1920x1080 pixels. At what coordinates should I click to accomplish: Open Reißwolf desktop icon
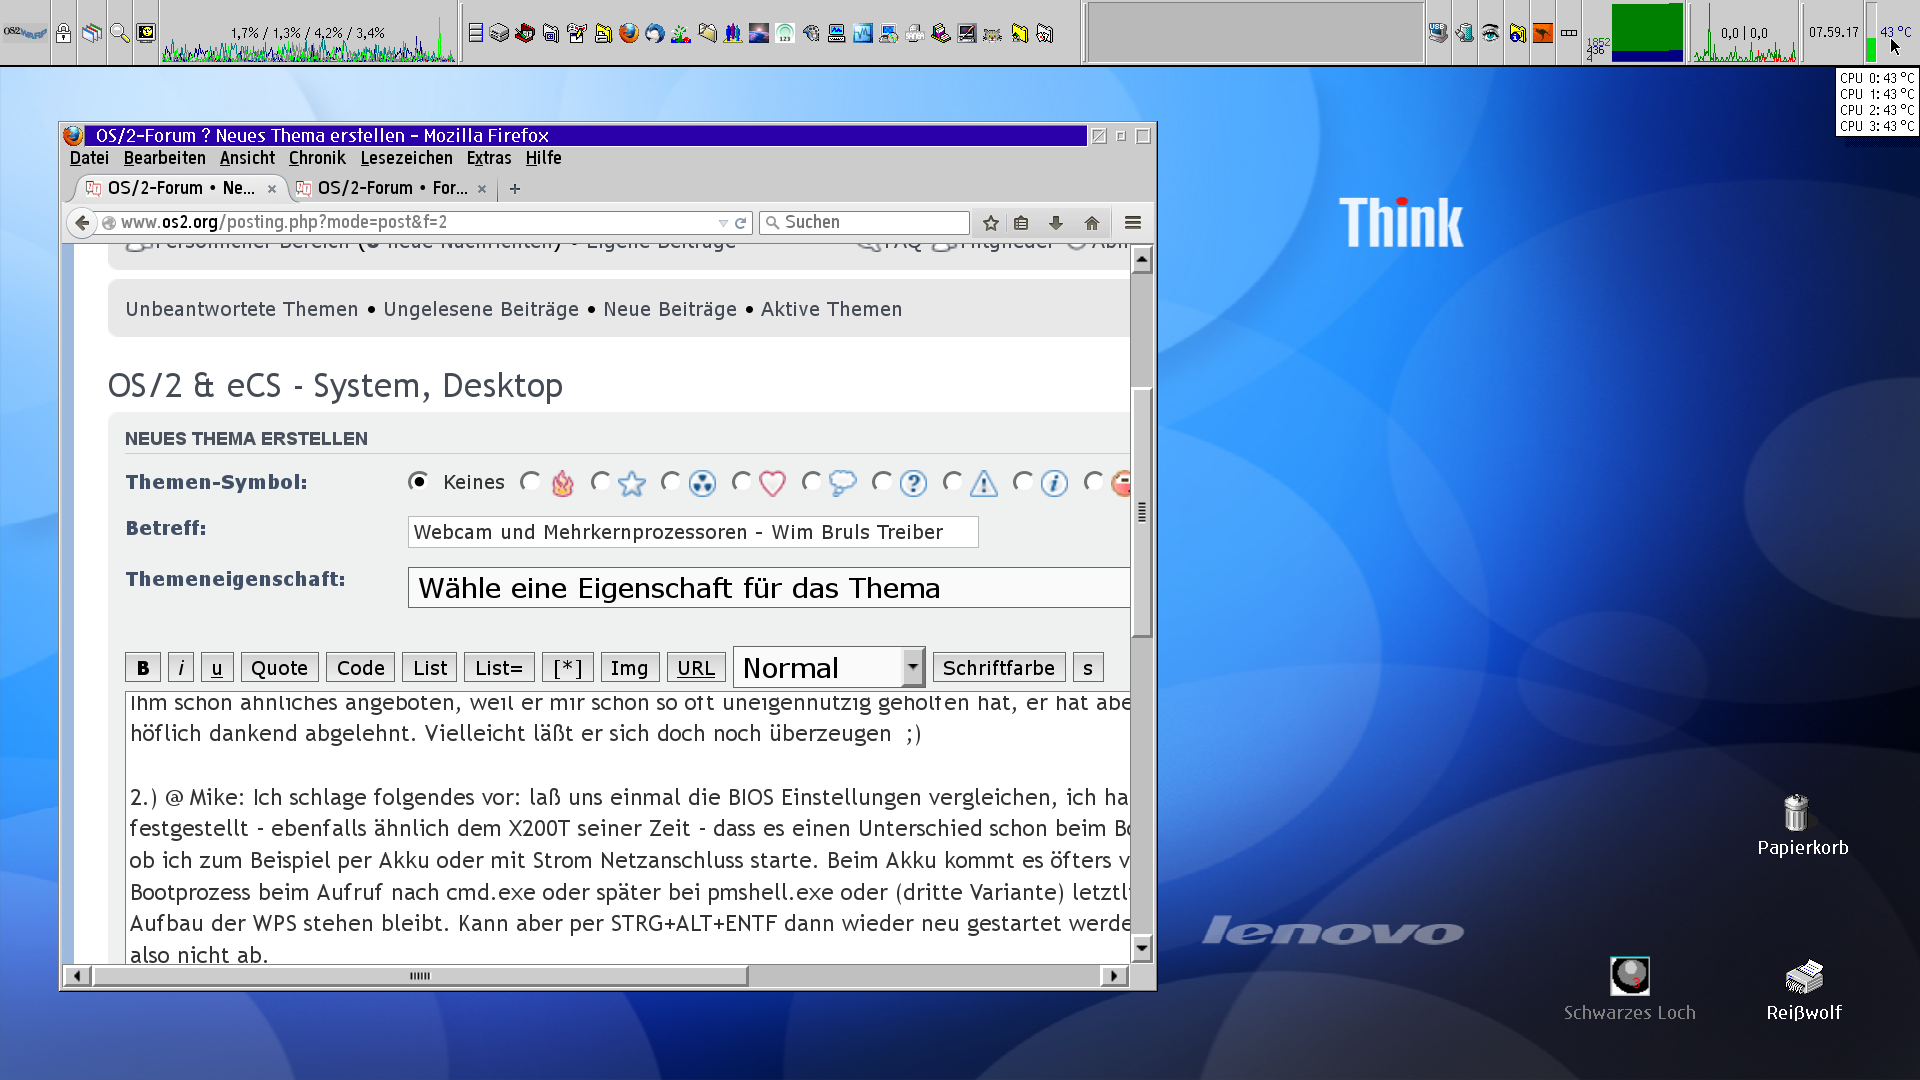pyautogui.click(x=1803, y=990)
